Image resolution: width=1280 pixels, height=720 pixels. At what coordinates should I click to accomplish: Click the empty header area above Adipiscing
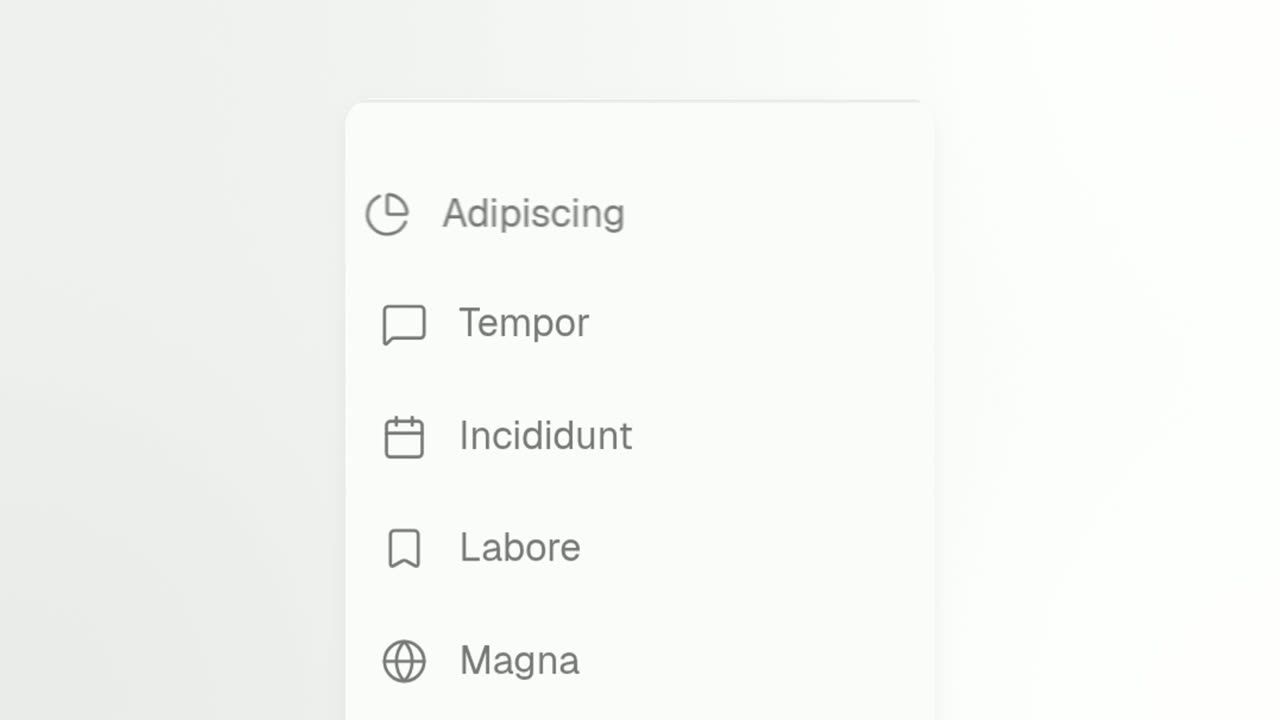(x=640, y=135)
